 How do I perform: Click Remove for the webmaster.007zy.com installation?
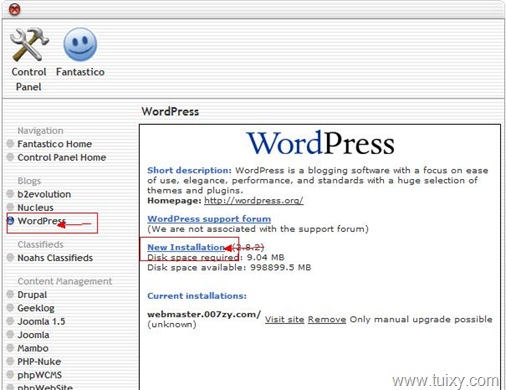point(327,319)
